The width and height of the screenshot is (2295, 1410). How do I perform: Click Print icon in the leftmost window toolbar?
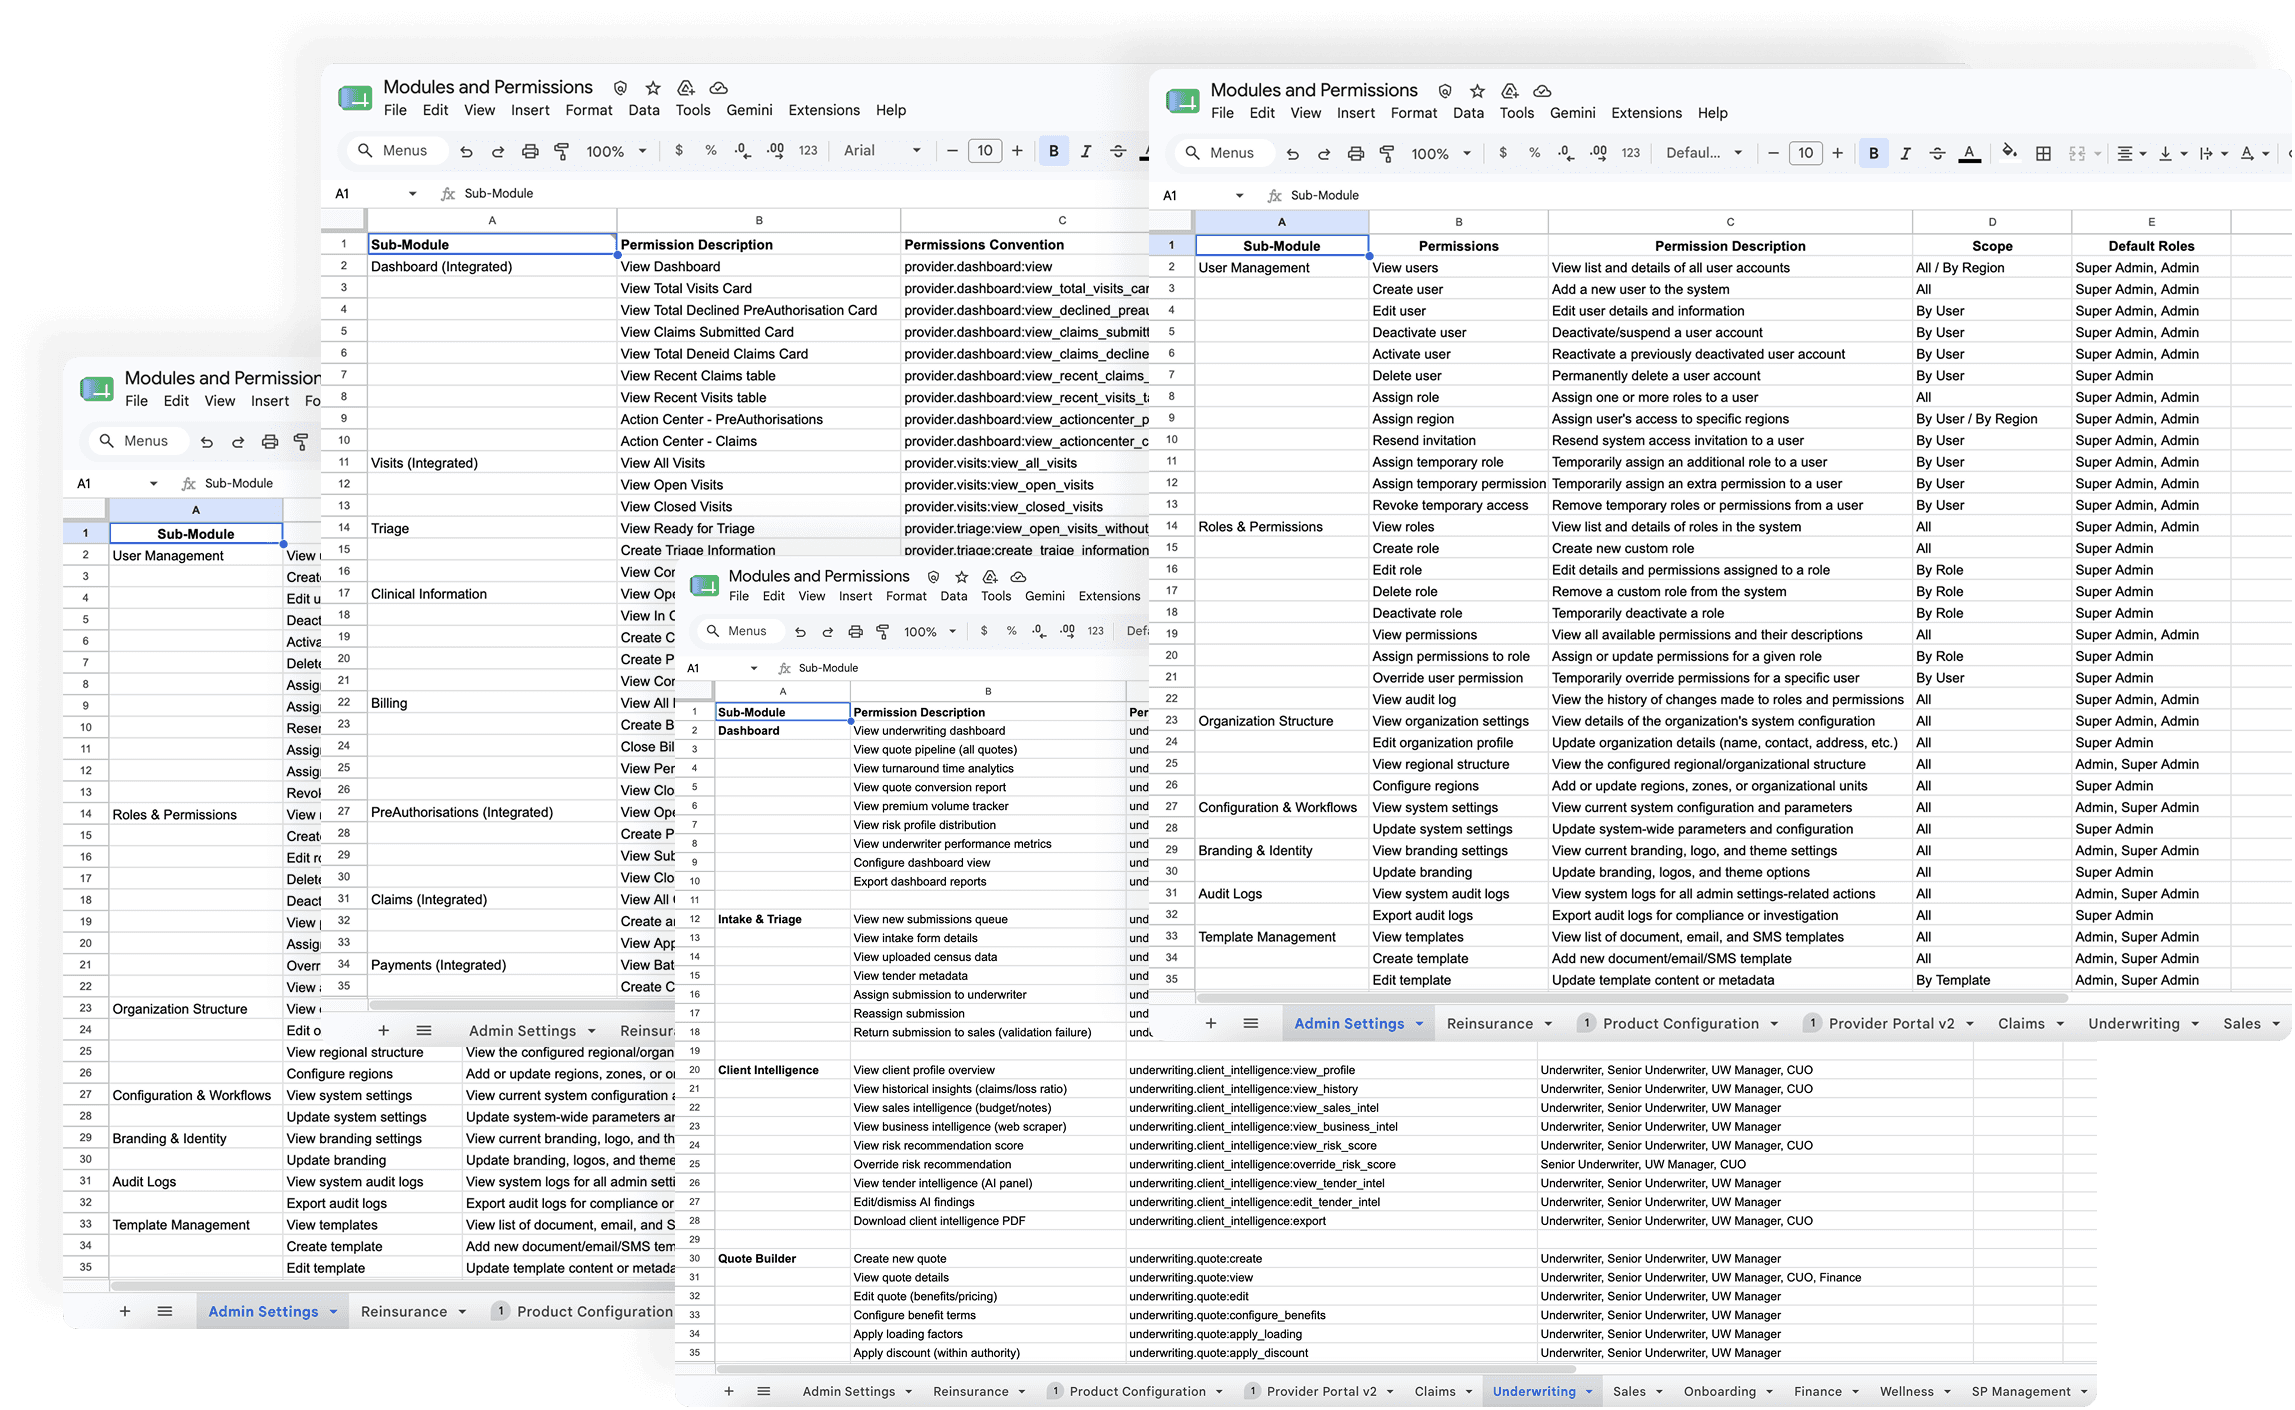click(269, 442)
